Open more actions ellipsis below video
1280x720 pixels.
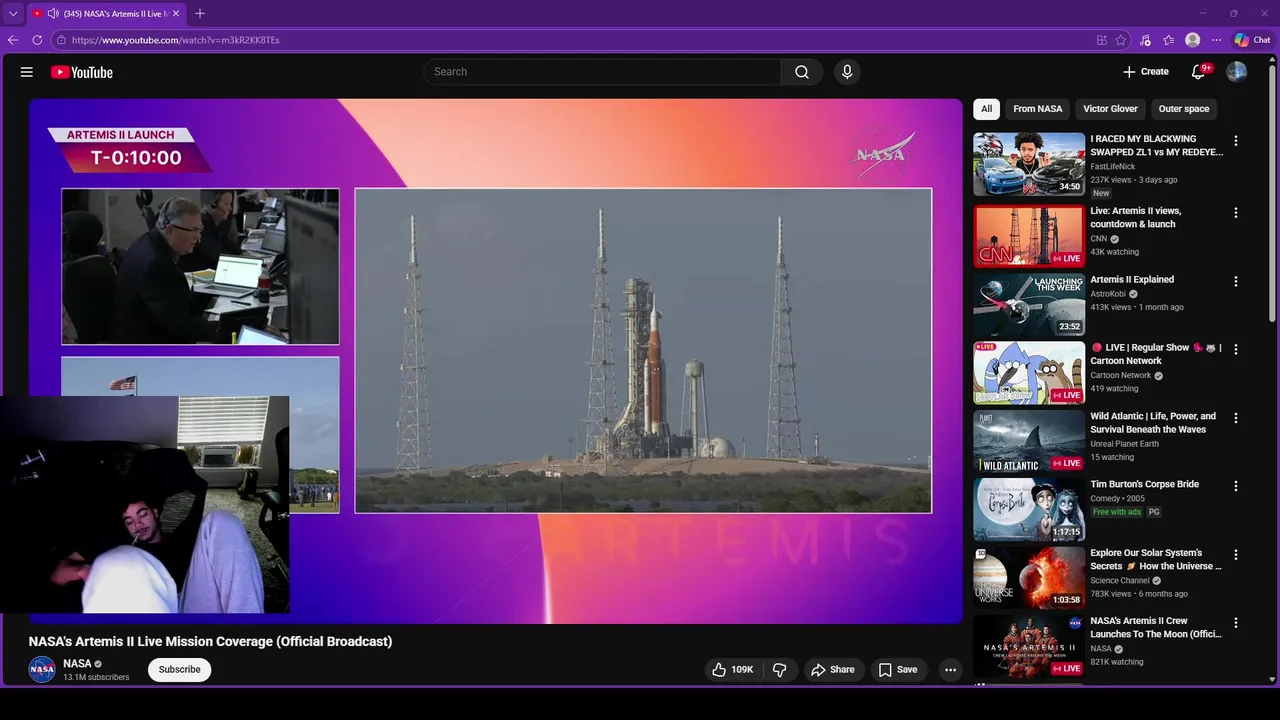[x=951, y=670]
